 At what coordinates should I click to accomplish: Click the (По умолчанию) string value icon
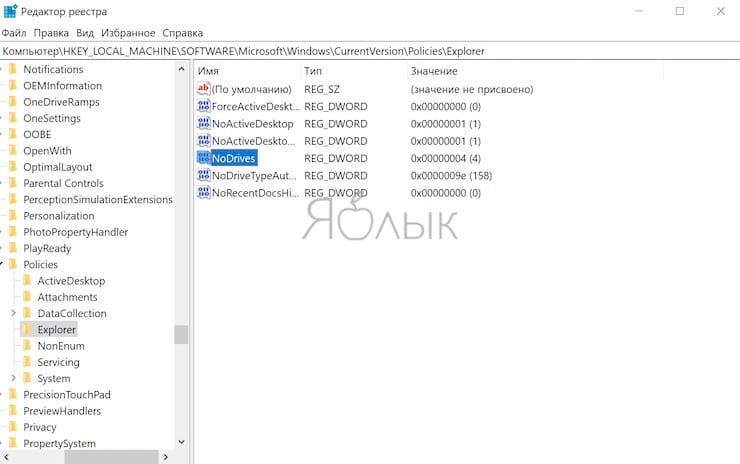pyautogui.click(x=203, y=89)
